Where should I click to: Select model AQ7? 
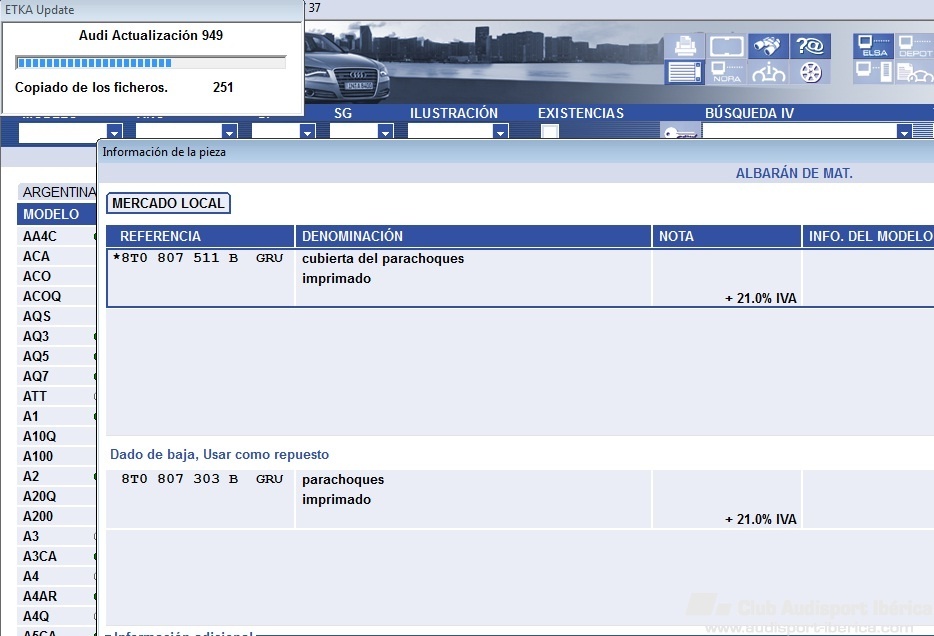[57, 376]
